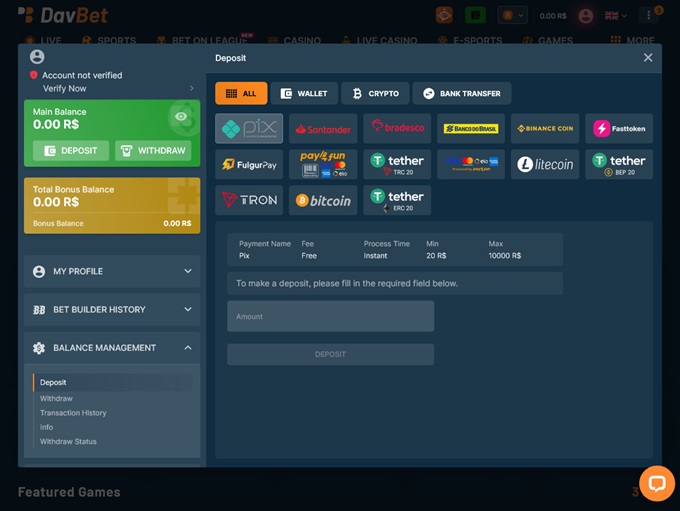680x511 pixels.
Task: Switch to the Crypto tab
Action: [x=374, y=94]
